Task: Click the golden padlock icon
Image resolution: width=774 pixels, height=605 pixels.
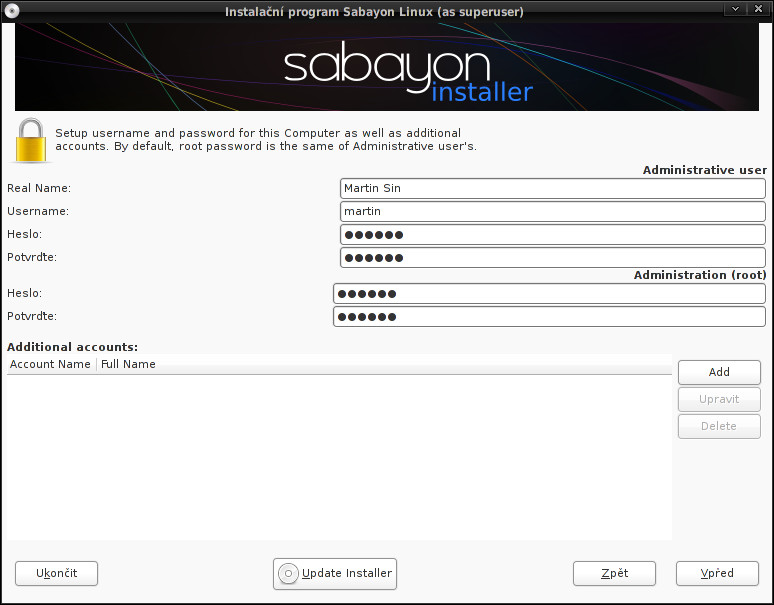Action: click(31, 141)
